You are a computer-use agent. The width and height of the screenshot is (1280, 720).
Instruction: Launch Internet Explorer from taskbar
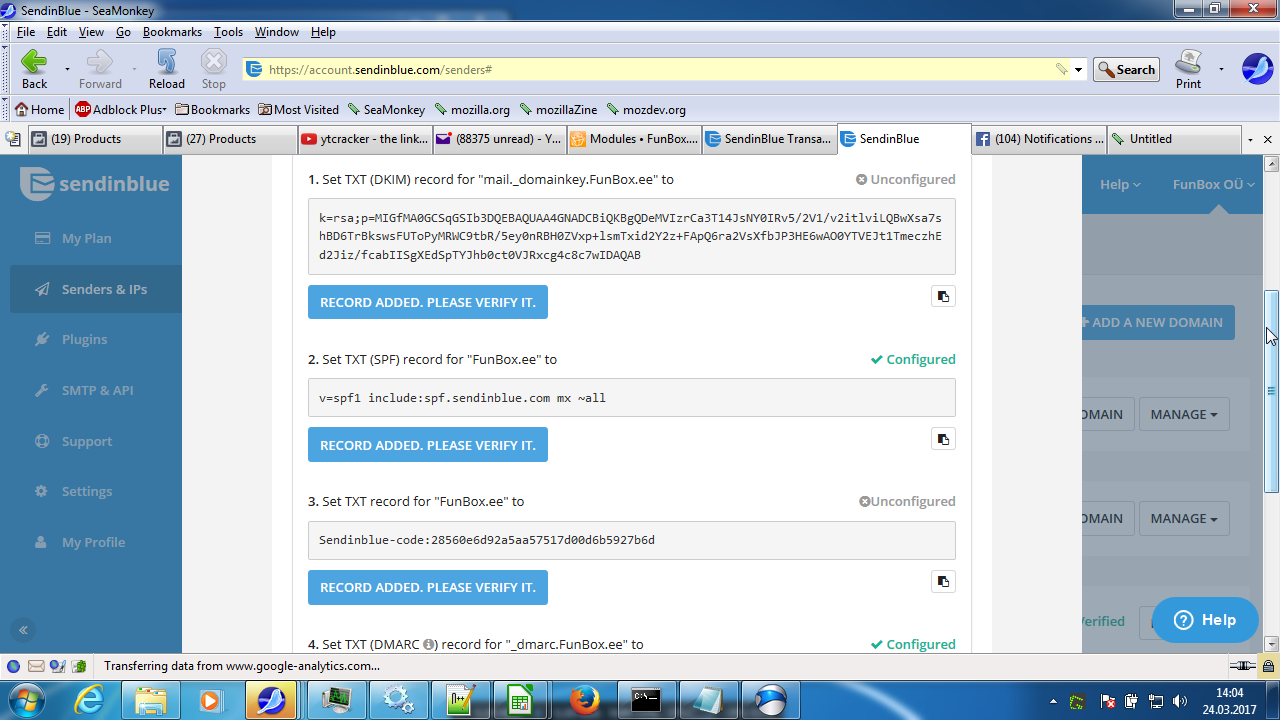click(x=89, y=700)
